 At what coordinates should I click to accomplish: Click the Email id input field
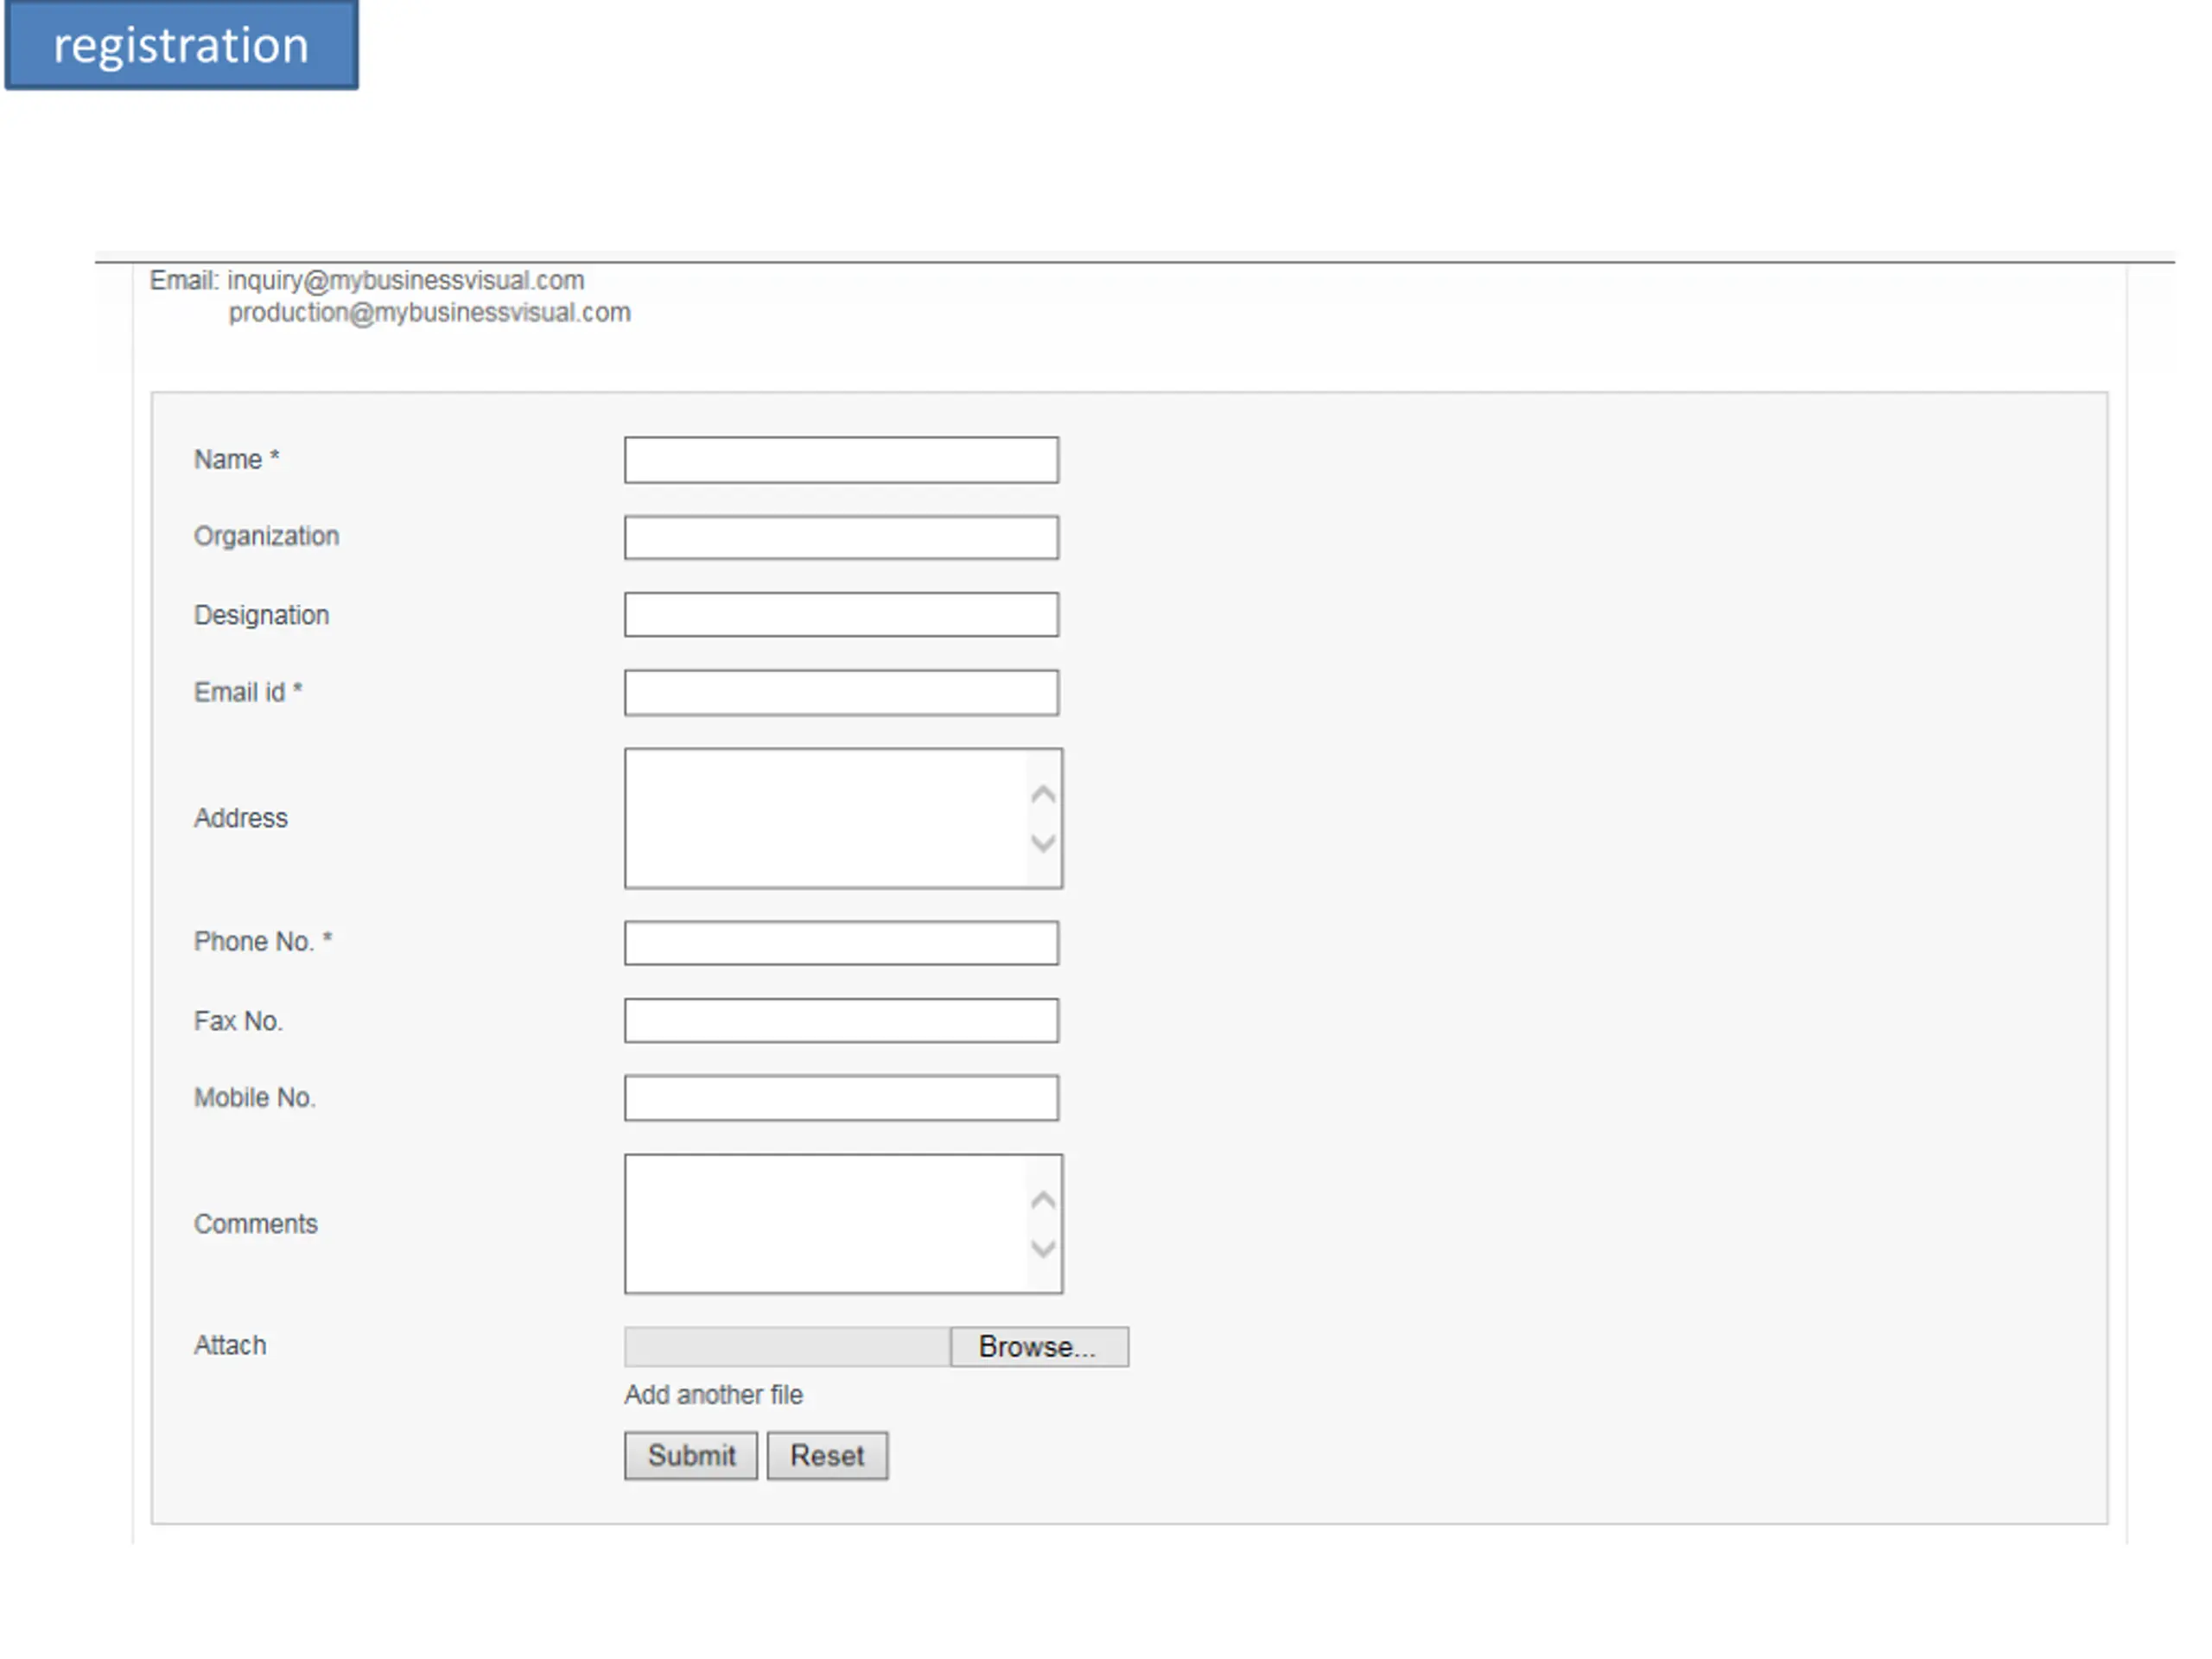pyautogui.click(x=841, y=692)
